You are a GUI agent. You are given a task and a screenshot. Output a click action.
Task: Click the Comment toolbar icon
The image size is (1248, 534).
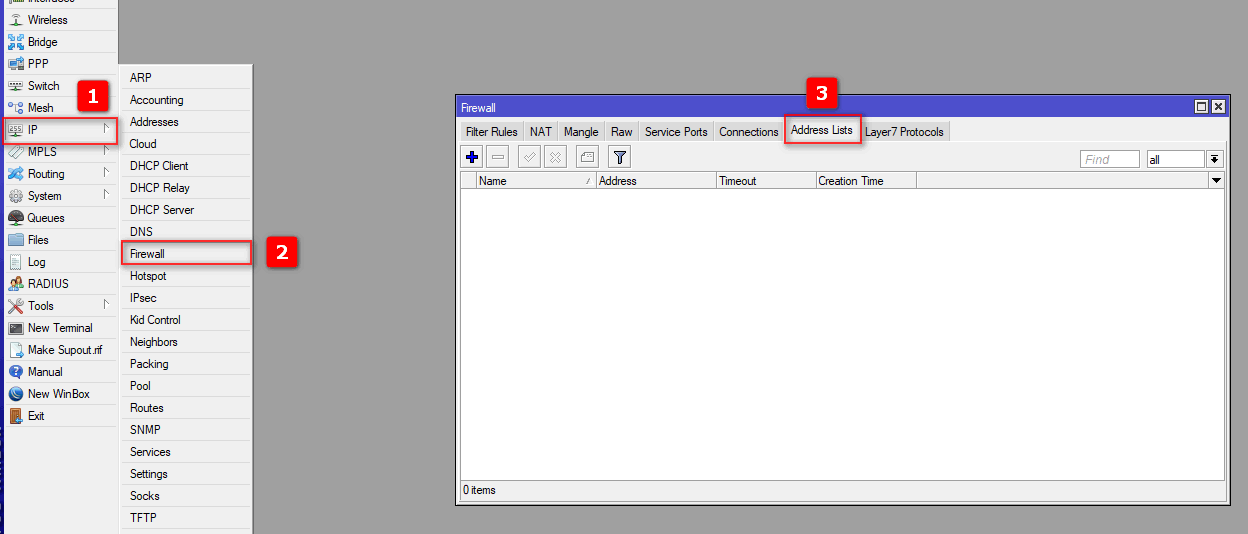pos(587,157)
